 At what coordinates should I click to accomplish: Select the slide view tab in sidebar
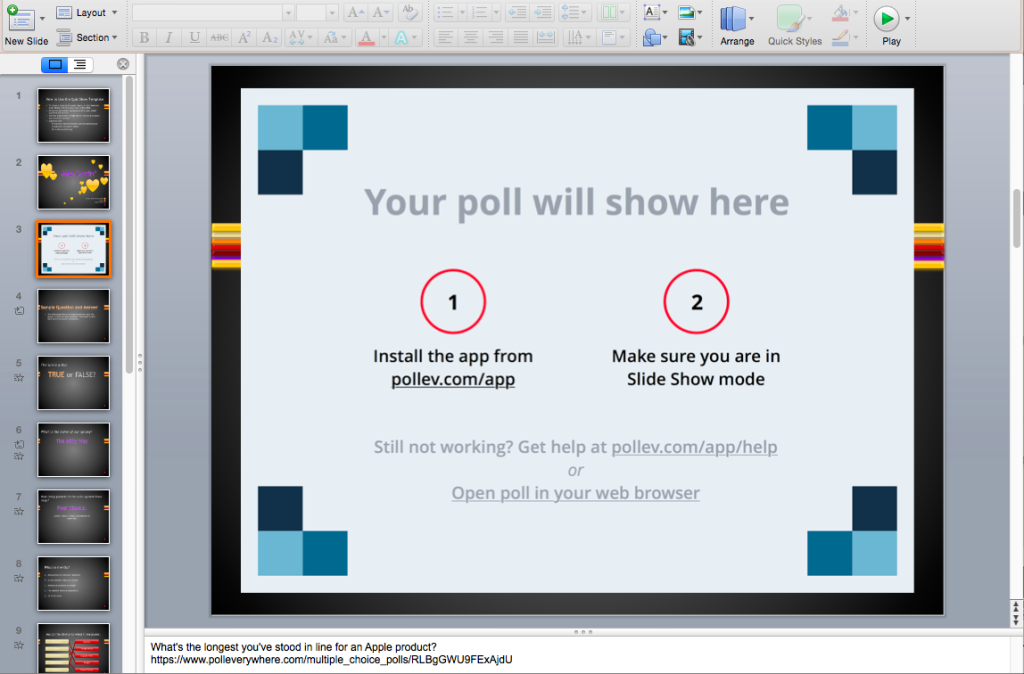(55, 64)
